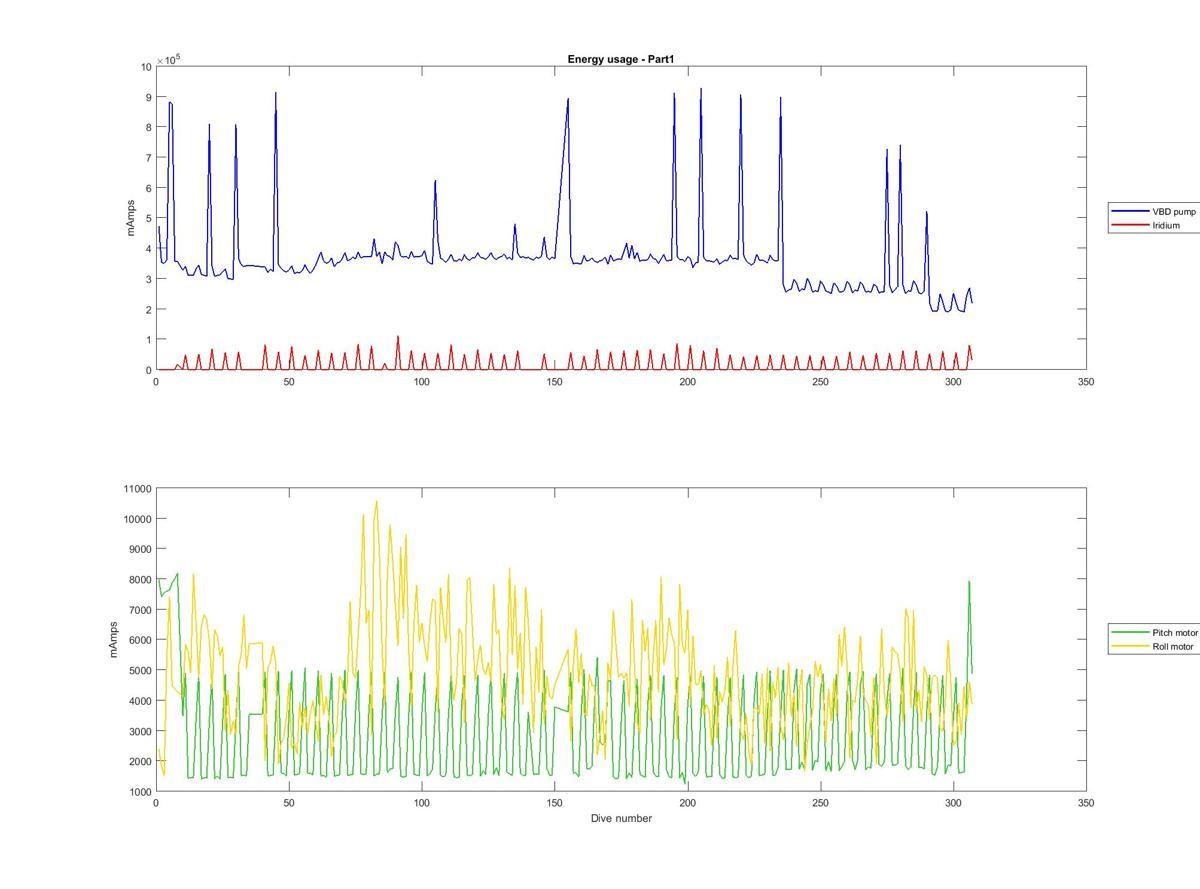Click the "5" y-axis tick of the energy usage plot
Screen dimensions: 1200x889
click(x=148, y=219)
